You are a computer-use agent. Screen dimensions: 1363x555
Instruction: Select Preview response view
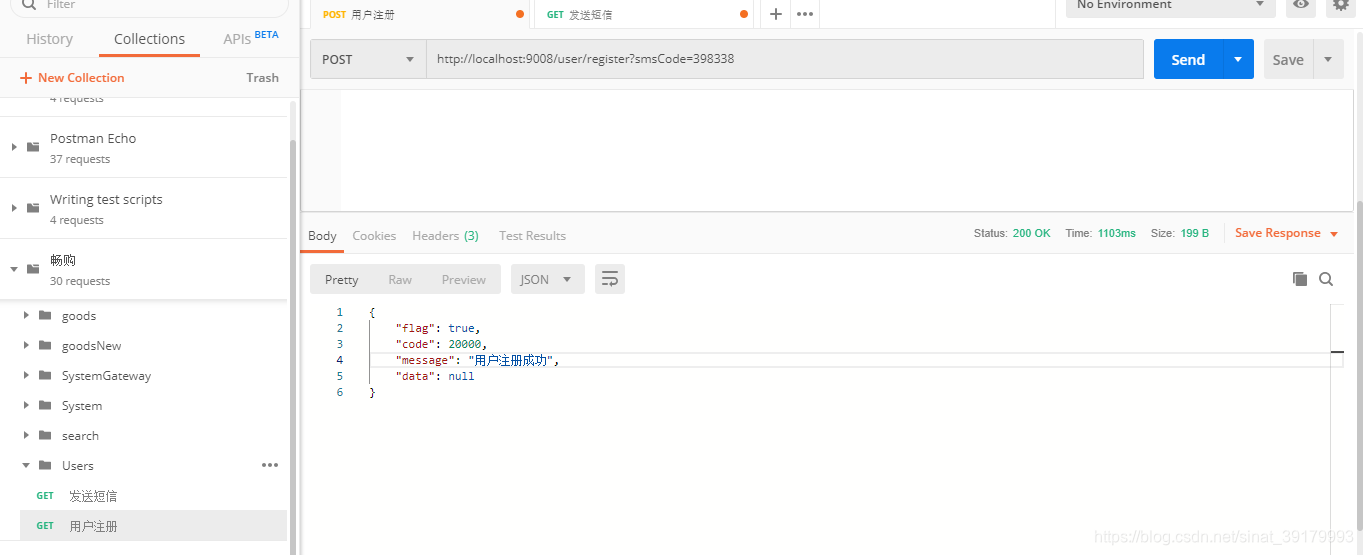(464, 279)
